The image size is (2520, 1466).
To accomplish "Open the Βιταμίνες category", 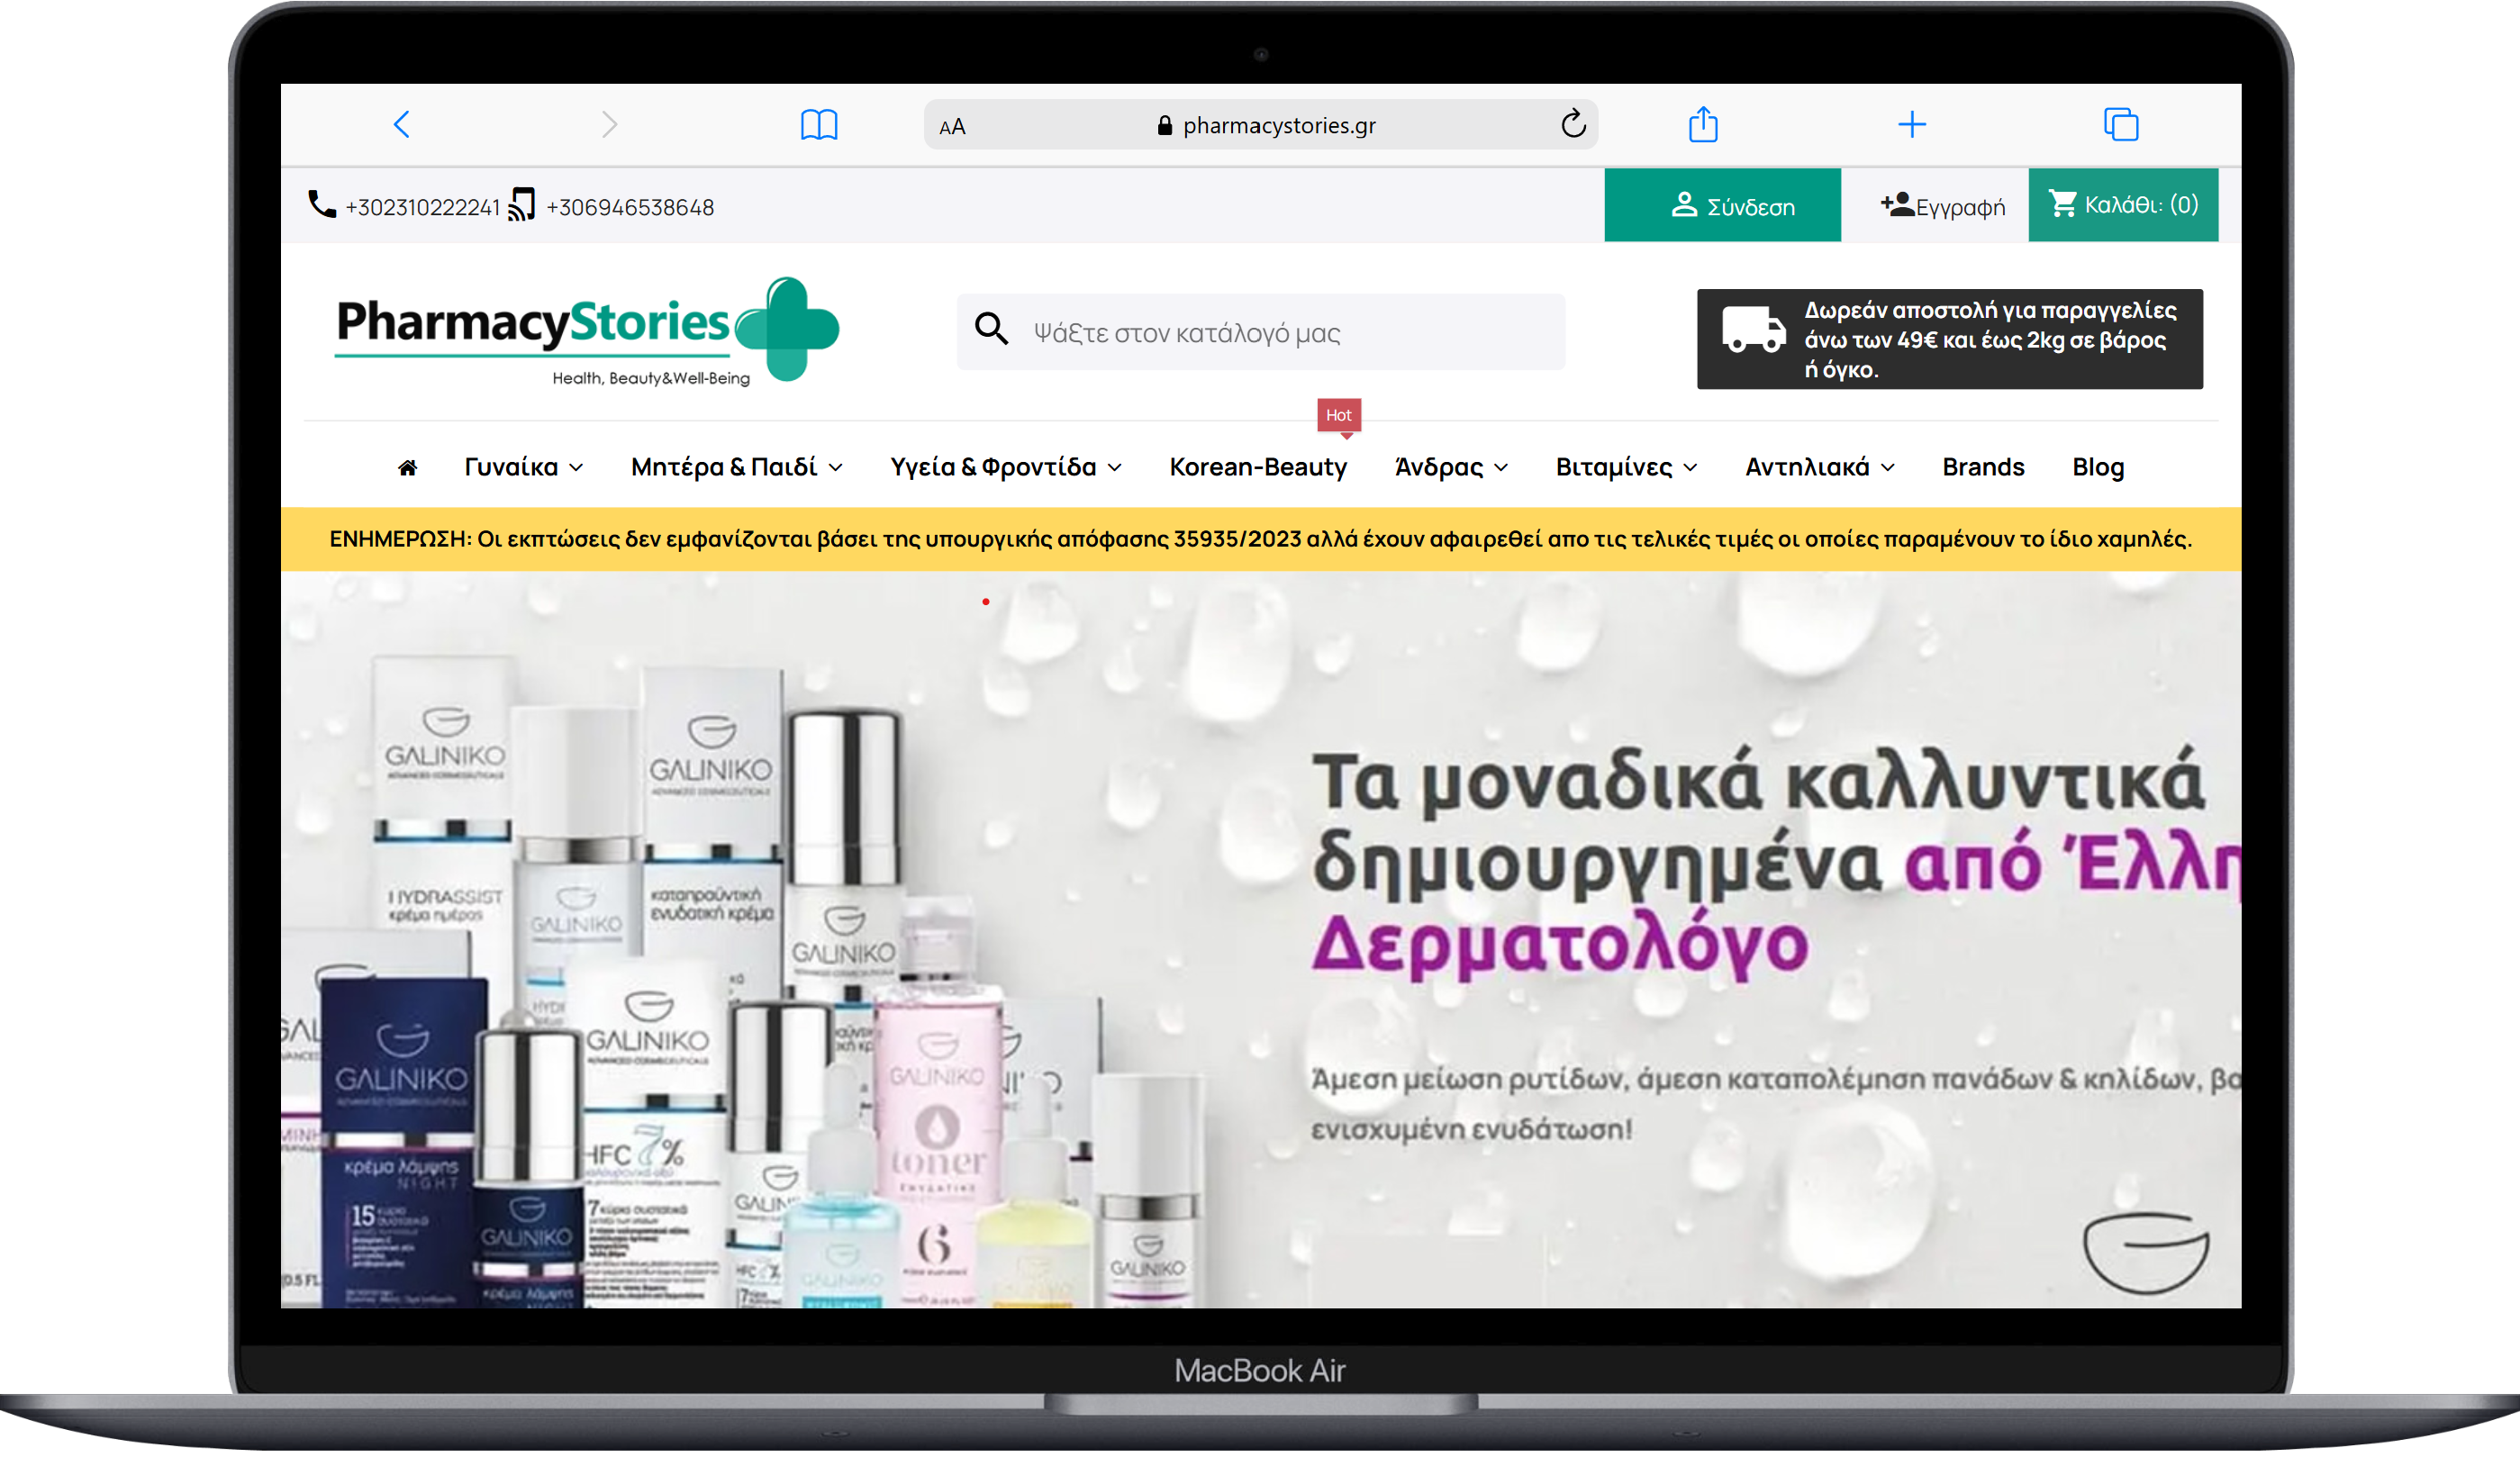I will coord(1614,468).
